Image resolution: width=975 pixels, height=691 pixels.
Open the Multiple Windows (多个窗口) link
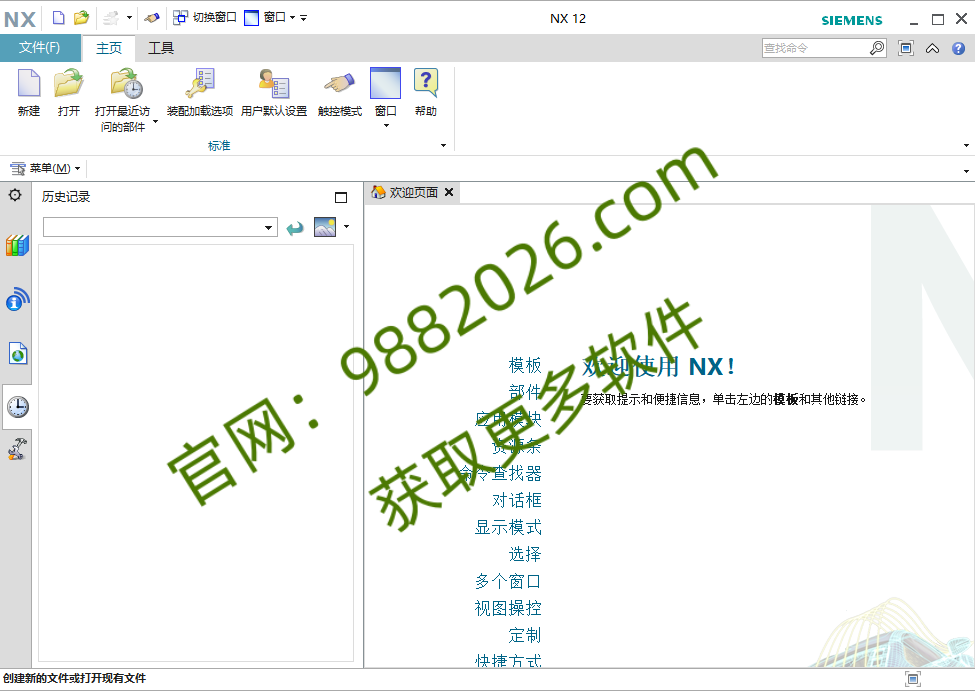(508, 582)
